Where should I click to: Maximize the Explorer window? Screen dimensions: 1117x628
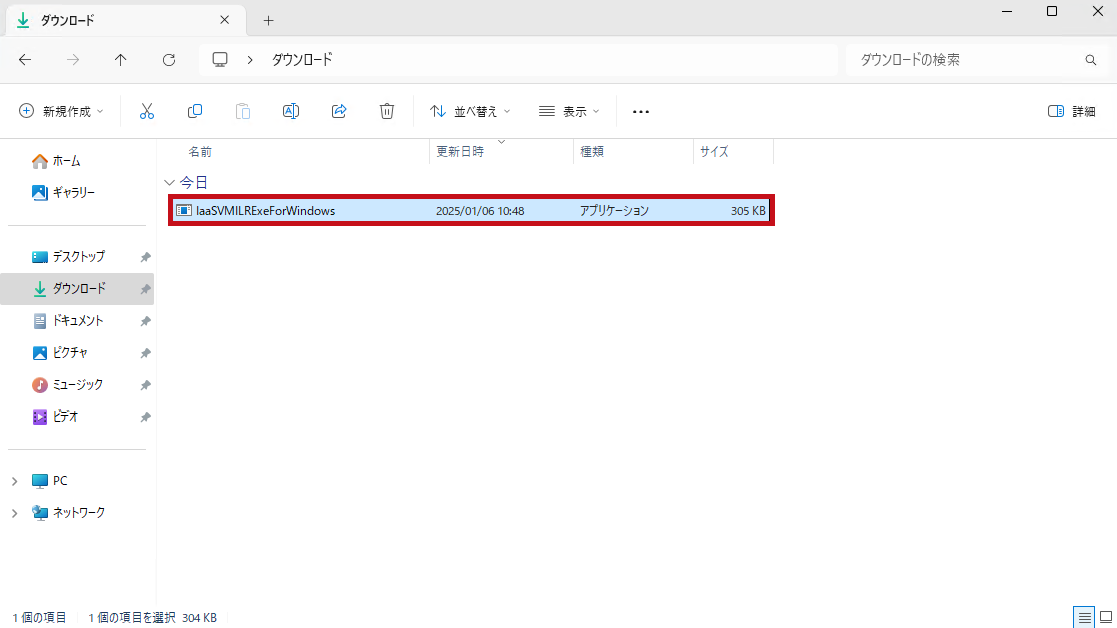click(1051, 11)
